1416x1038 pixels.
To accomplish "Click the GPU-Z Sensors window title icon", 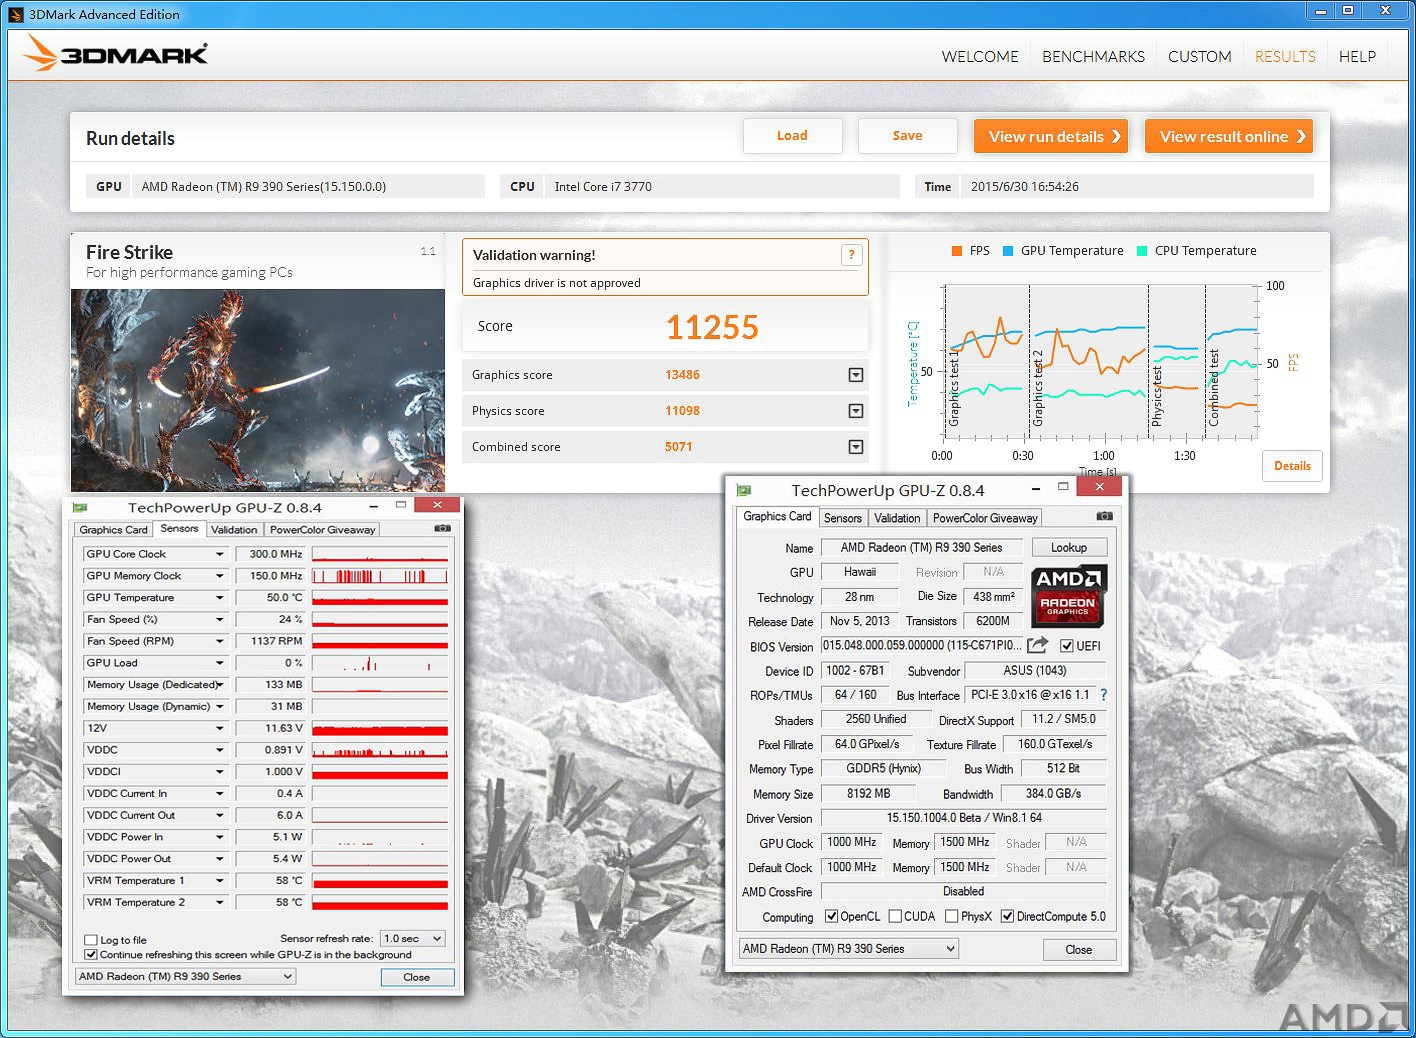I will click(81, 507).
